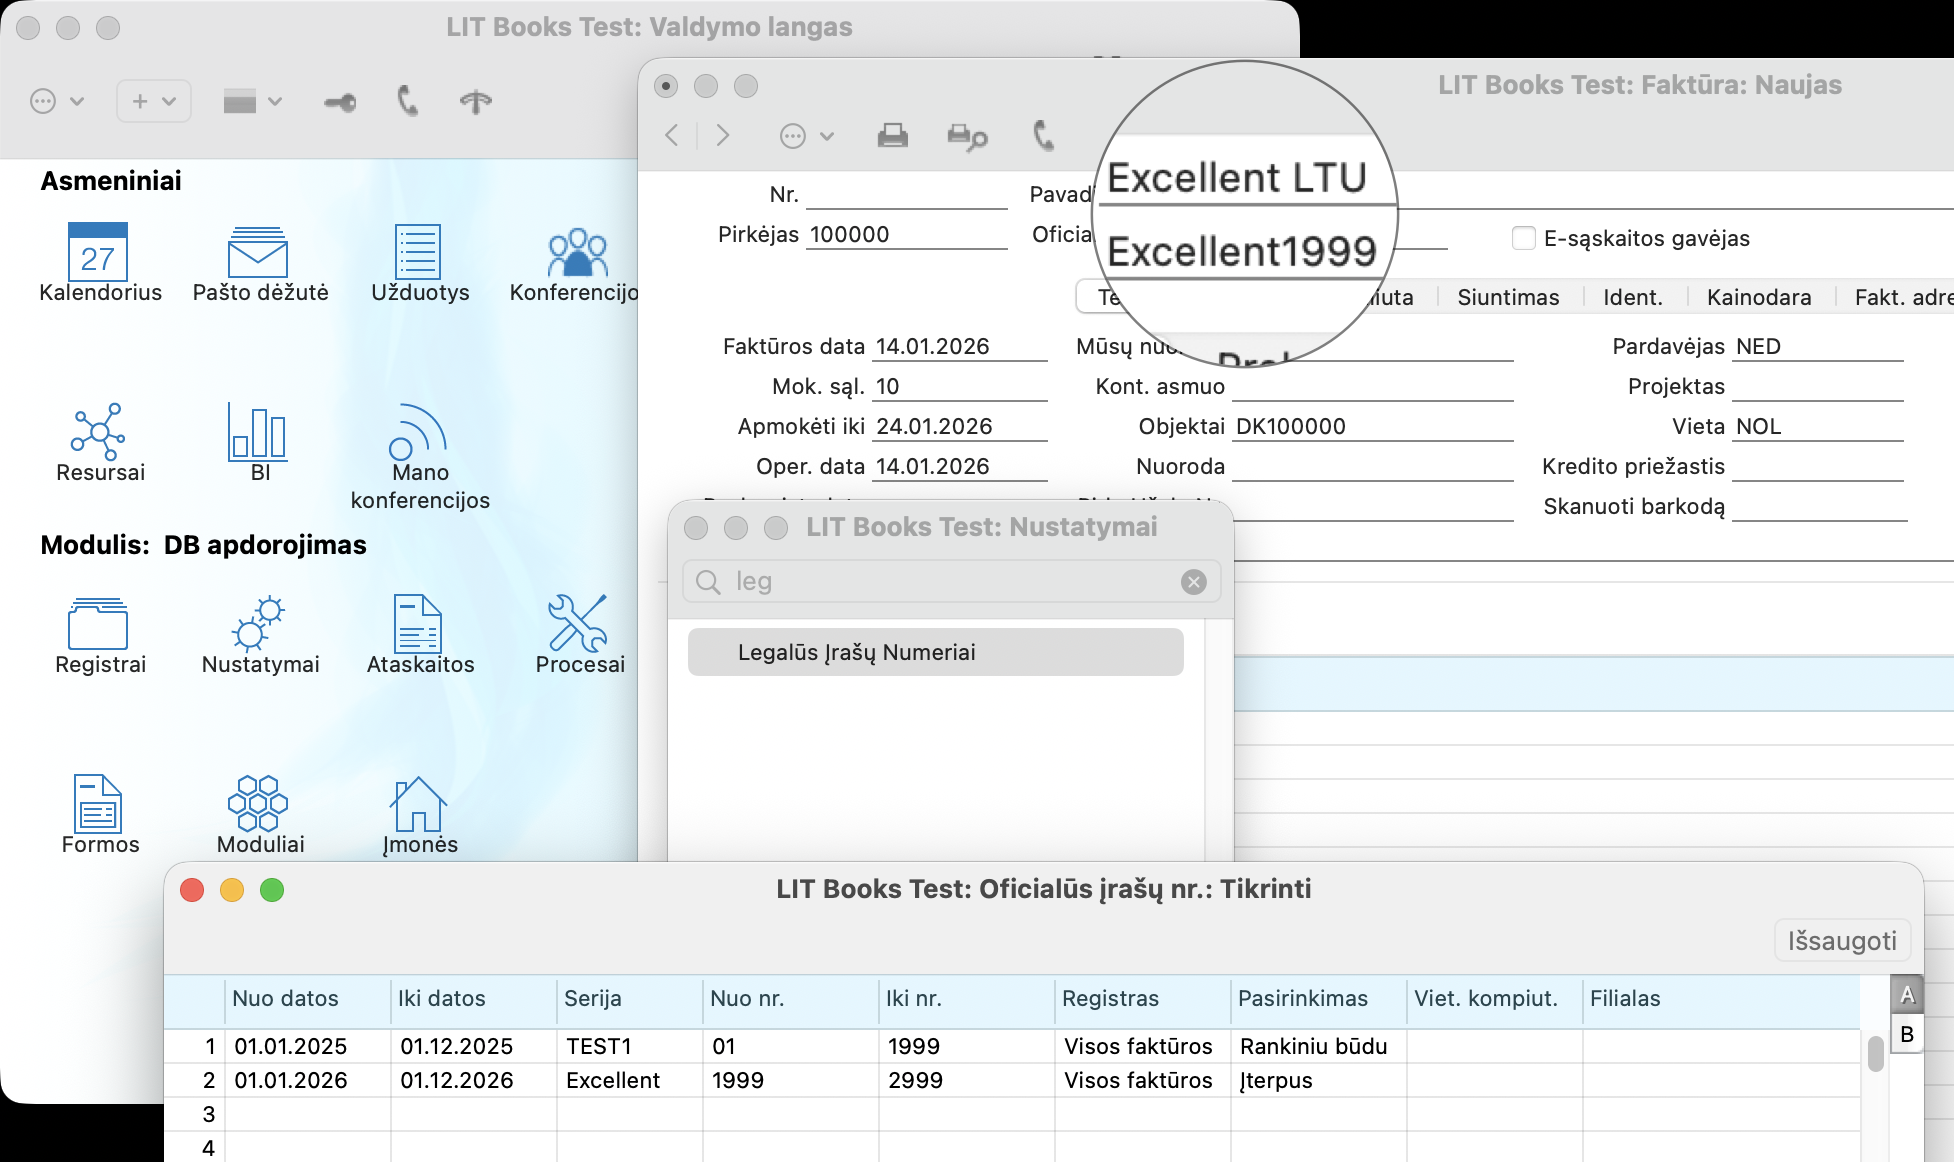Expand the plus dropdown in the control window
This screenshot has width=1954, height=1162.
tap(154, 101)
